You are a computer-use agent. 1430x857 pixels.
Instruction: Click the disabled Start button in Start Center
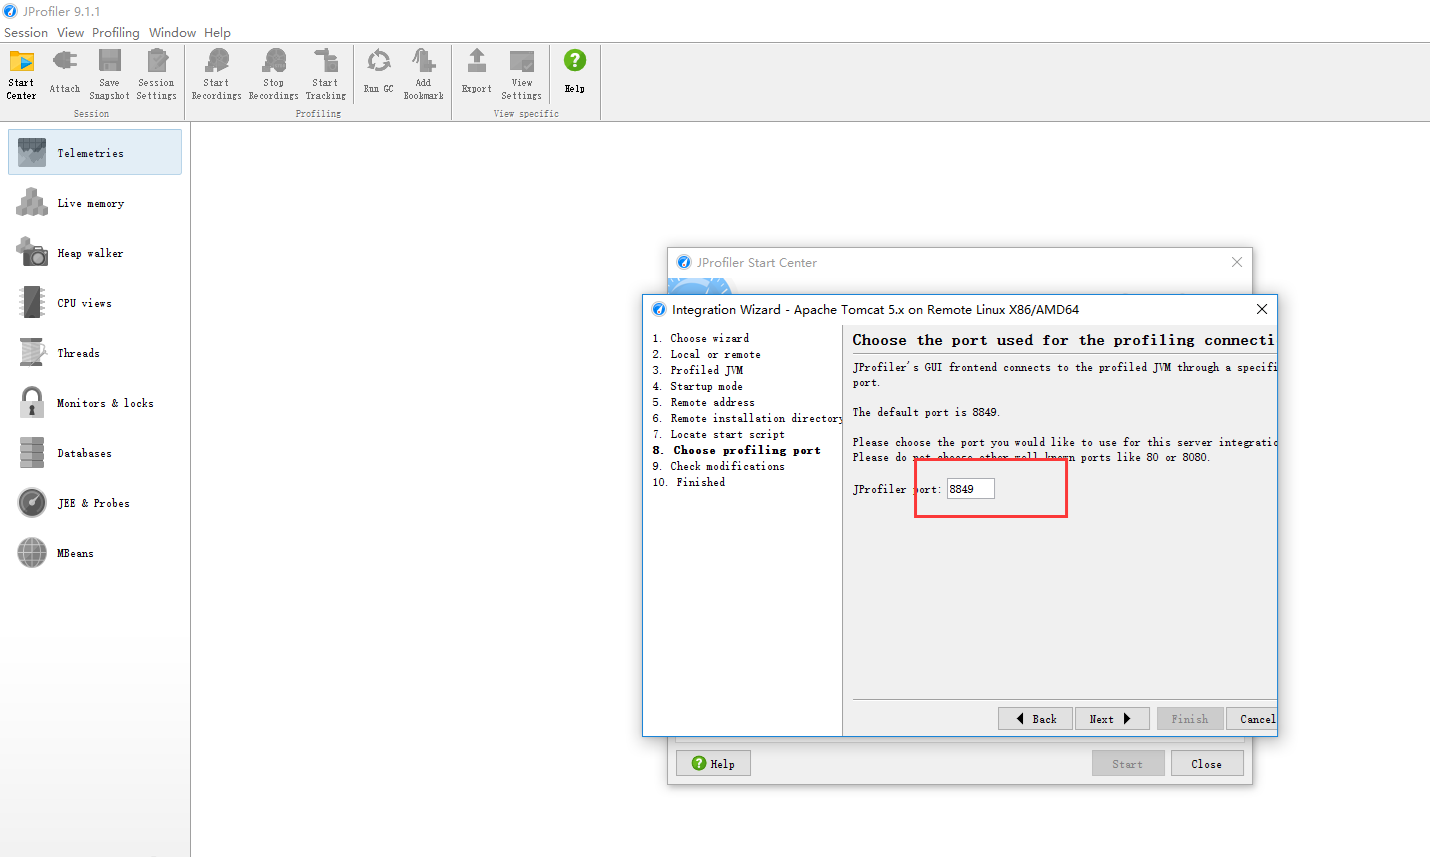[1128, 764]
